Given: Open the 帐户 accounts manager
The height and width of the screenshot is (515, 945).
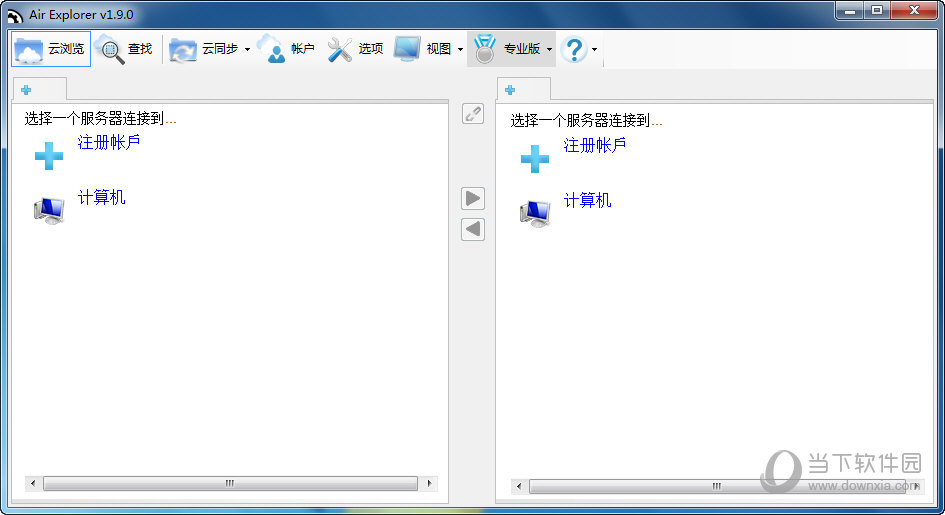Looking at the screenshot, I should coord(286,49).
